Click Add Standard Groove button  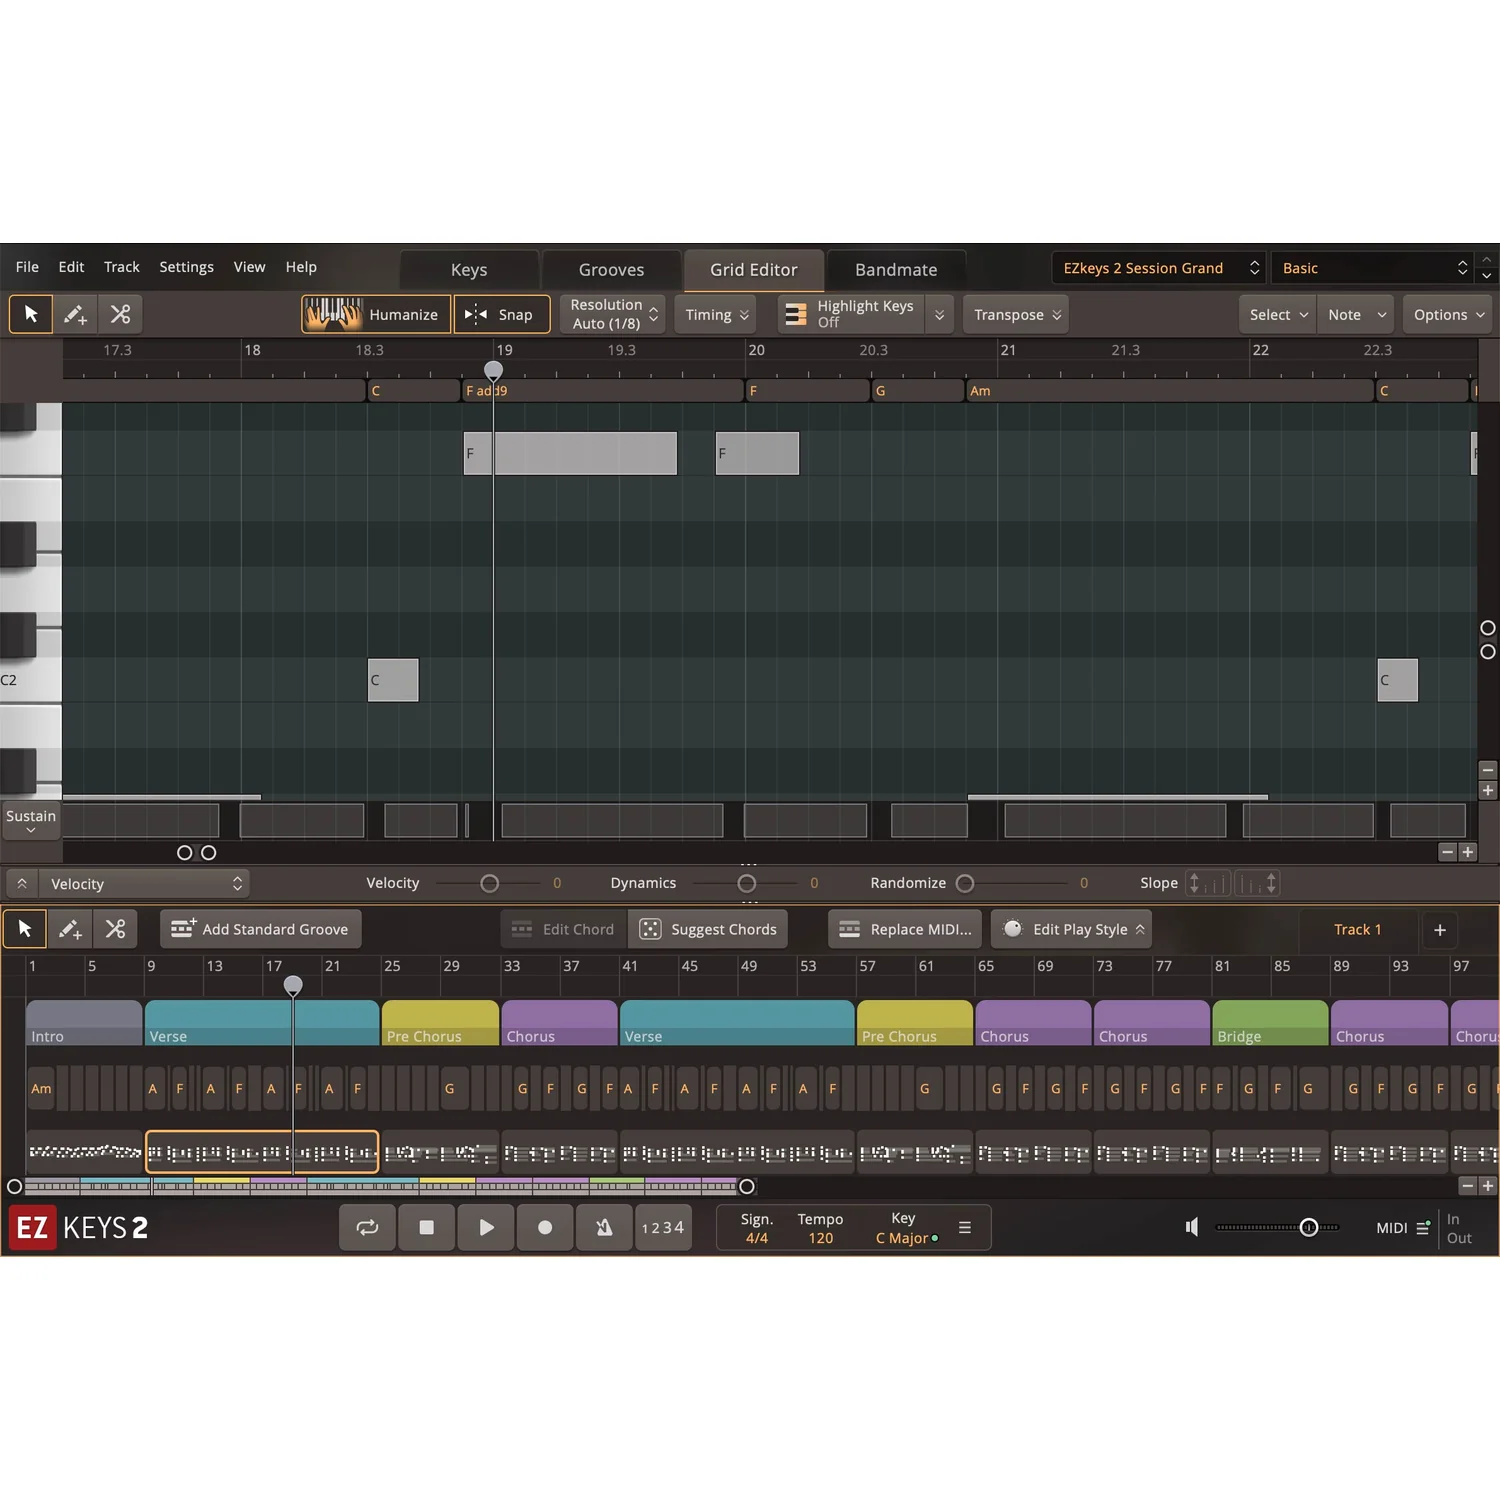coord(260,929)
